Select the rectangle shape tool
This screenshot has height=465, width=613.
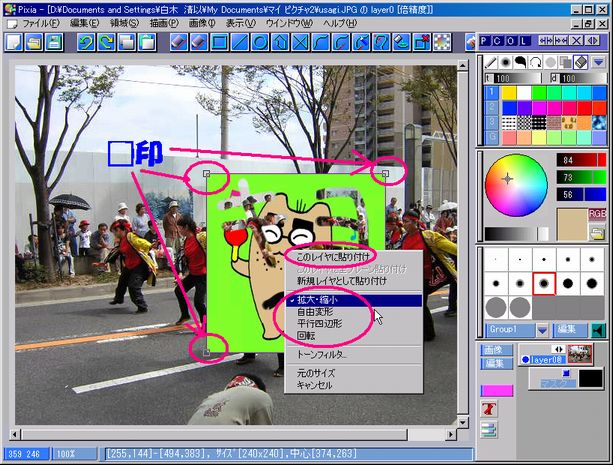[219, 42]
